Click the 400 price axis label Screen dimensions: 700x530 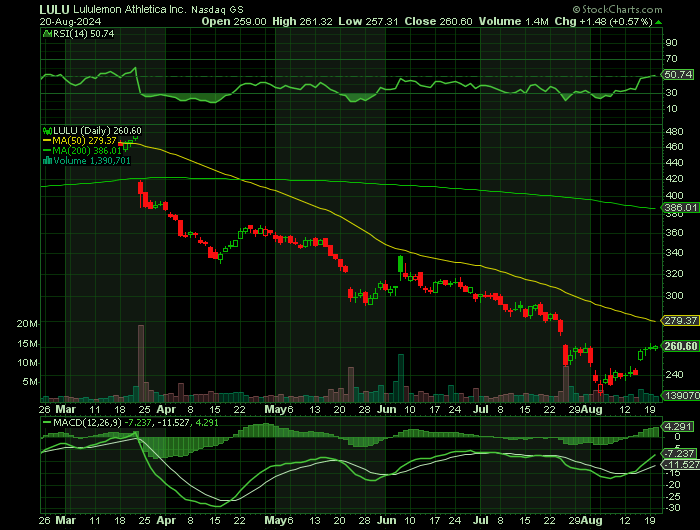tap(674, 196)
